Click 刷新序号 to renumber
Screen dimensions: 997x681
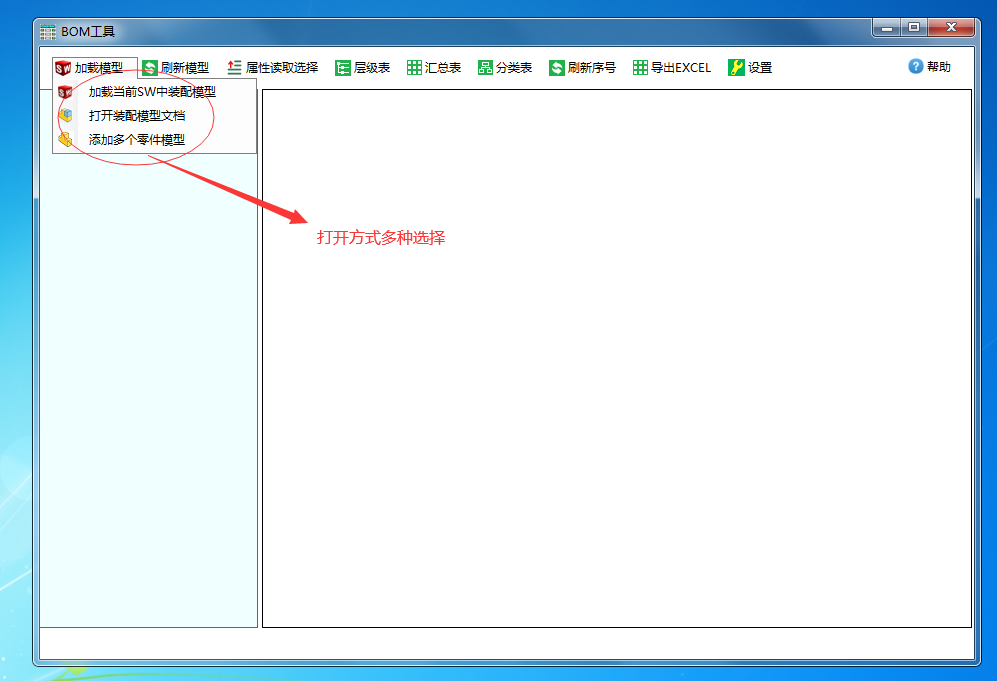[x=582, y=67]
